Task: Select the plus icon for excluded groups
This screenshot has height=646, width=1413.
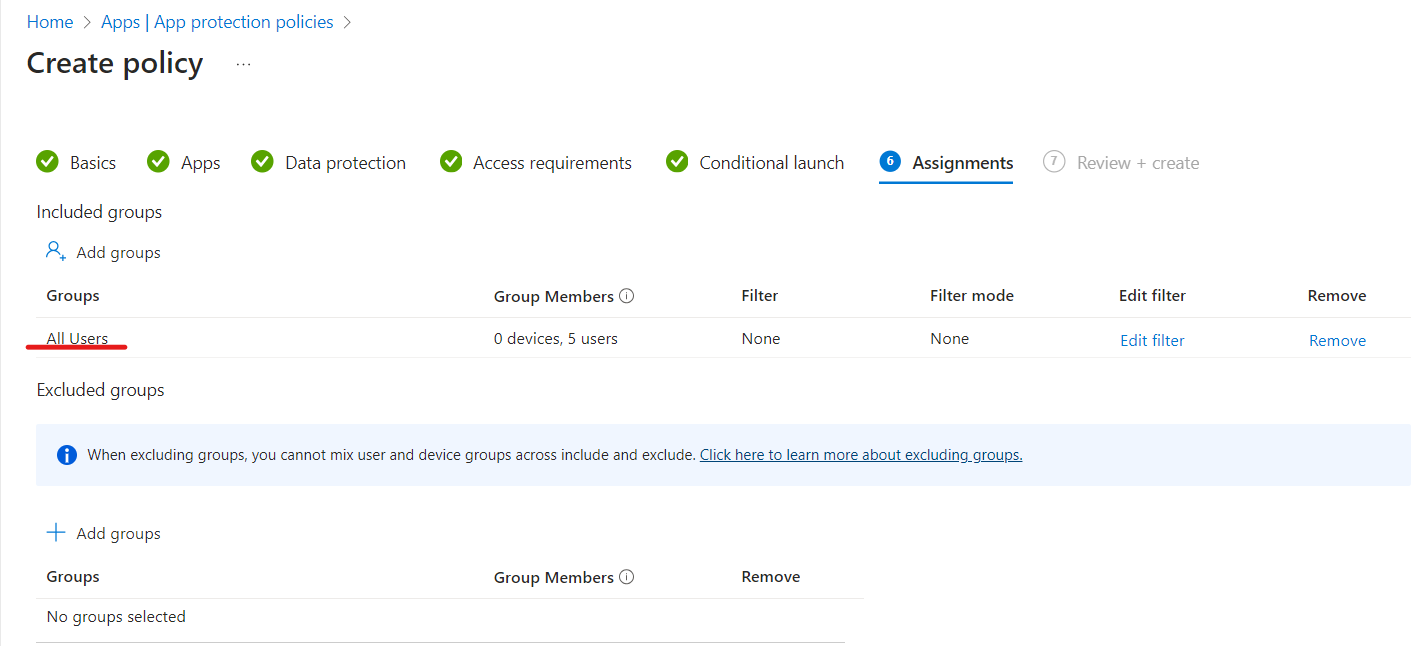Action: click(55, 533)
